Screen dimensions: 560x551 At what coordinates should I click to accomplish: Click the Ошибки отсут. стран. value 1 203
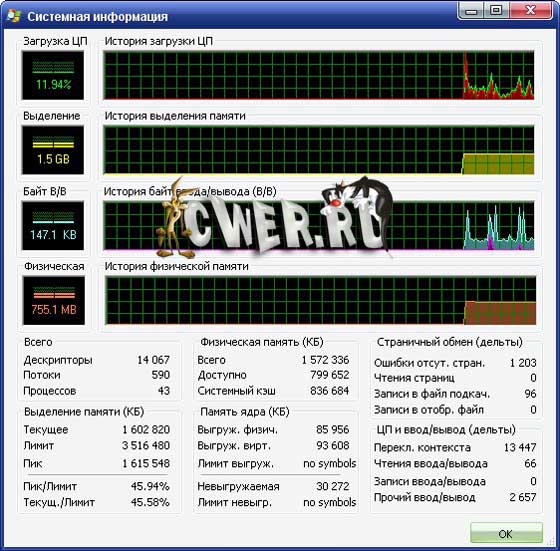point(523,363)
